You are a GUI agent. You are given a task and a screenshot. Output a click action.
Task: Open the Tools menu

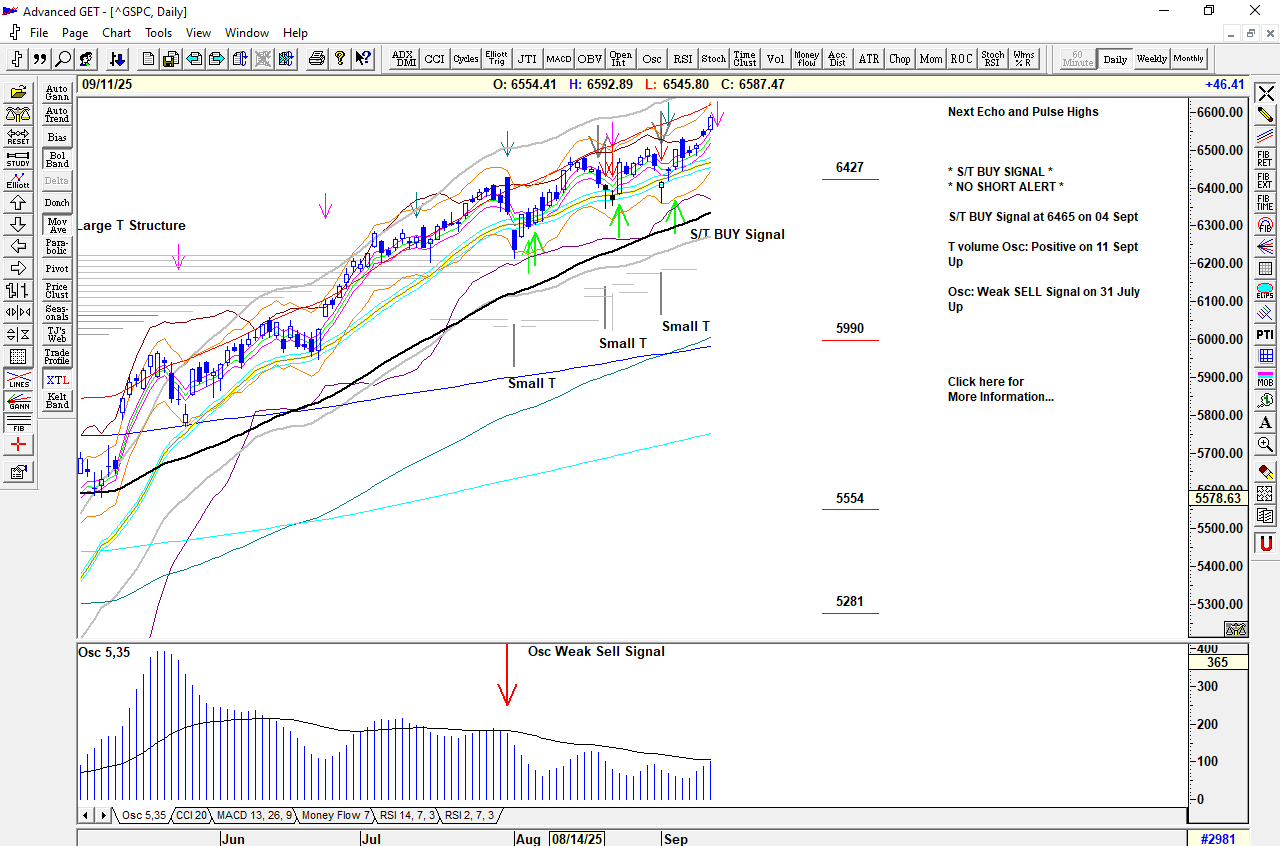[158, 33]
